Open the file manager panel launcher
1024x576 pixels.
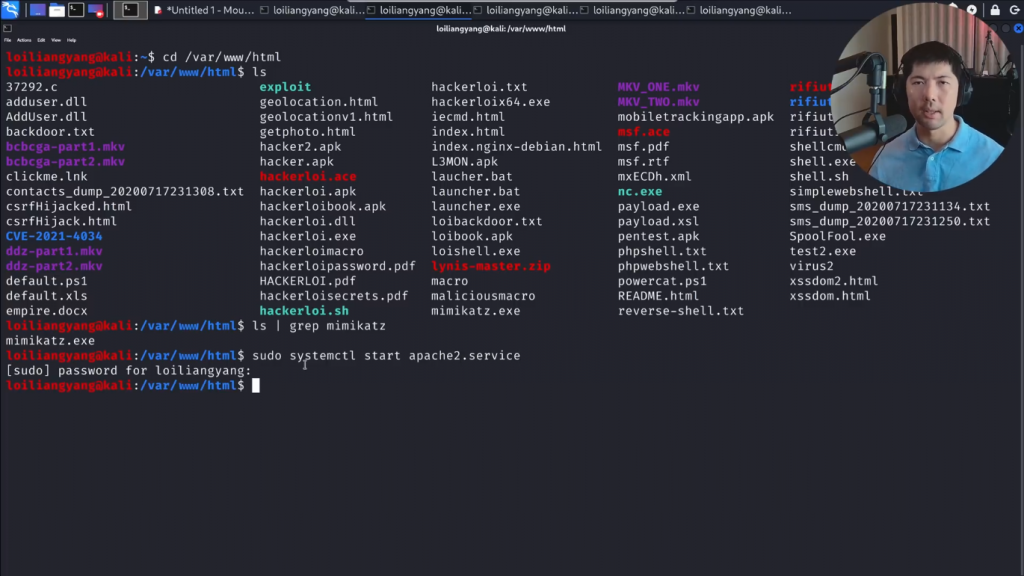point(57,10)
